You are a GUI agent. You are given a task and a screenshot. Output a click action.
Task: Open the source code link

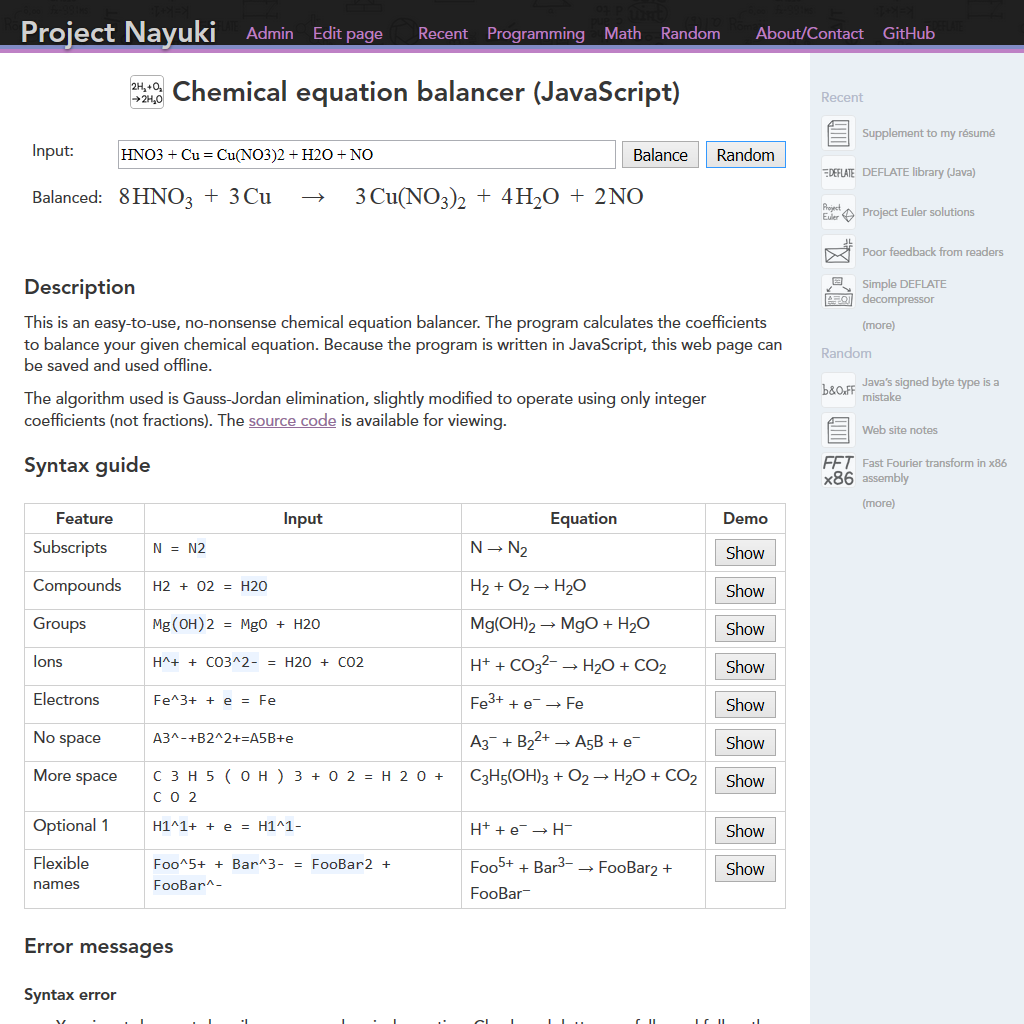(x=292, y=421)
